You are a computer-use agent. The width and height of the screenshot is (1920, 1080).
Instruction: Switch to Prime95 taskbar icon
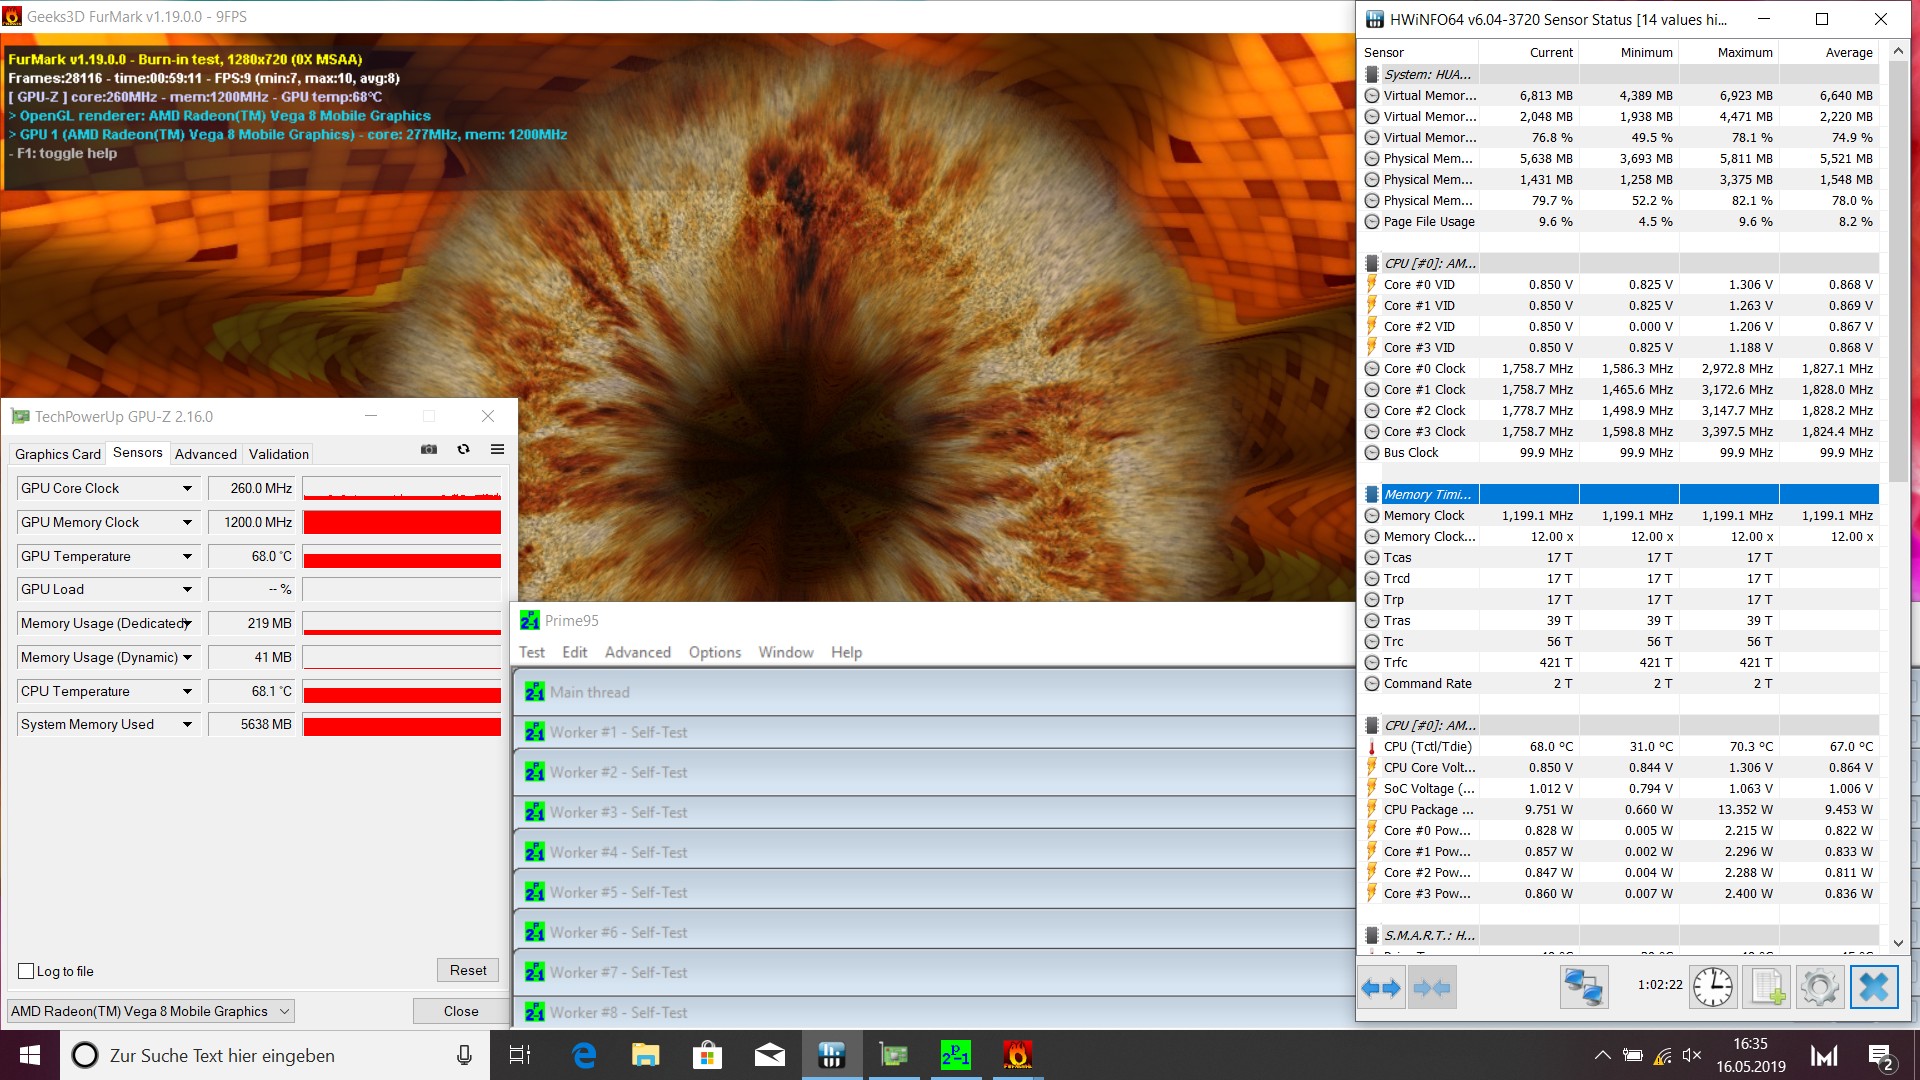[955, 1055]
